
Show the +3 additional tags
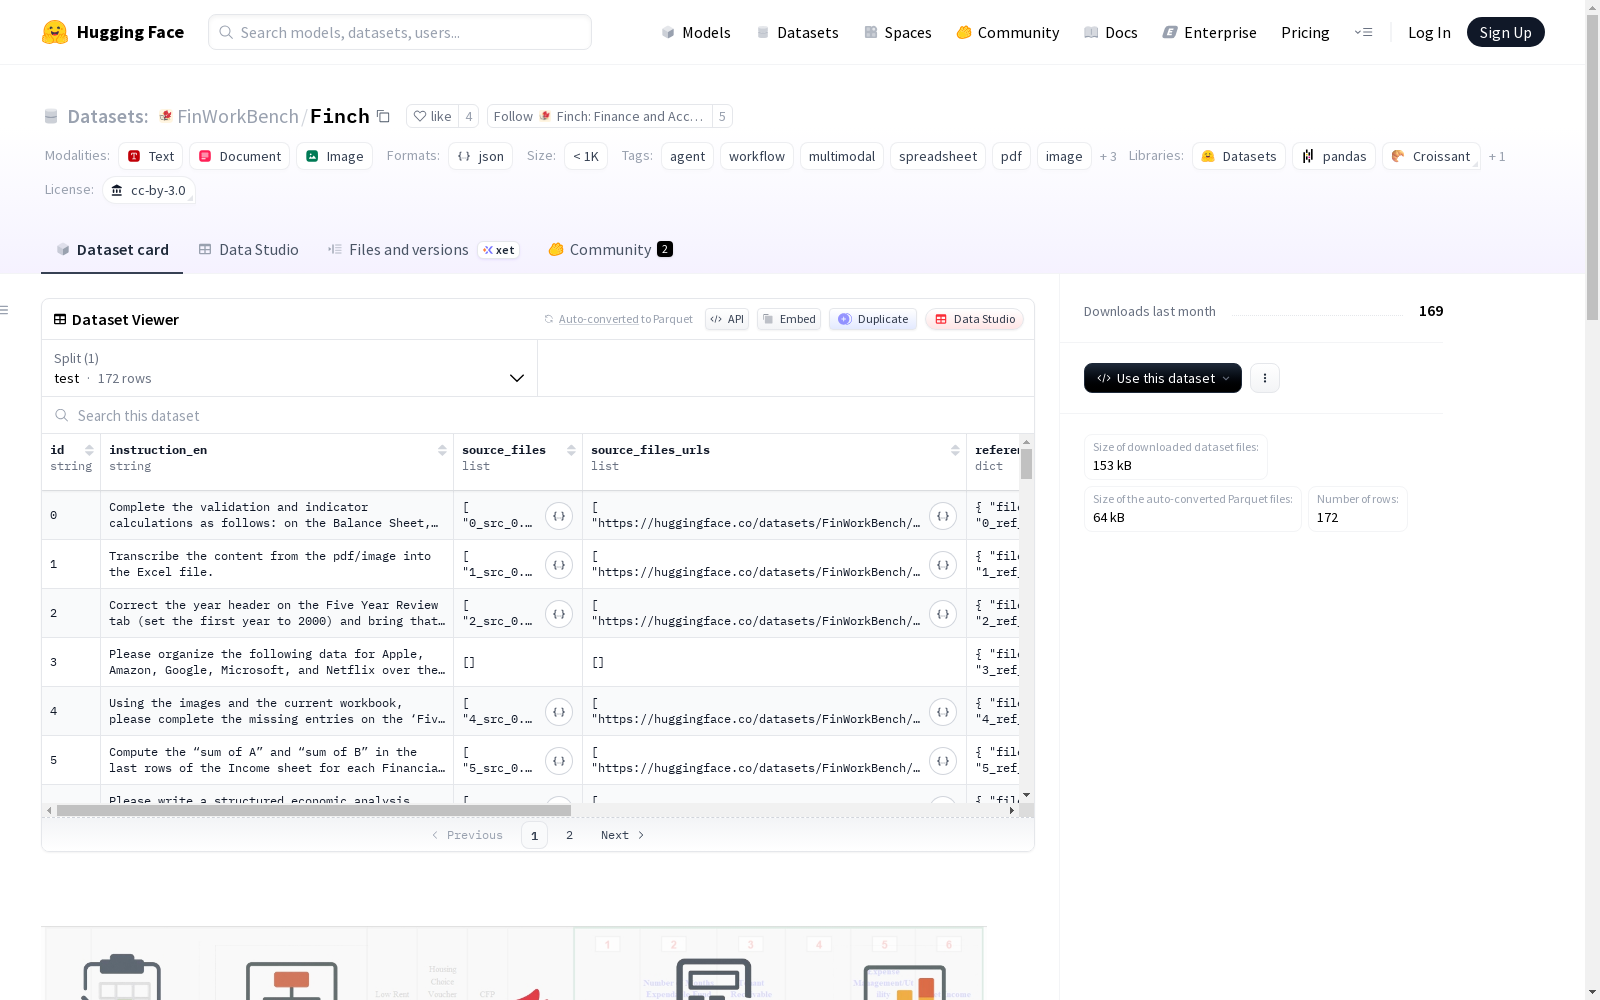click(x=1108, y=156)
